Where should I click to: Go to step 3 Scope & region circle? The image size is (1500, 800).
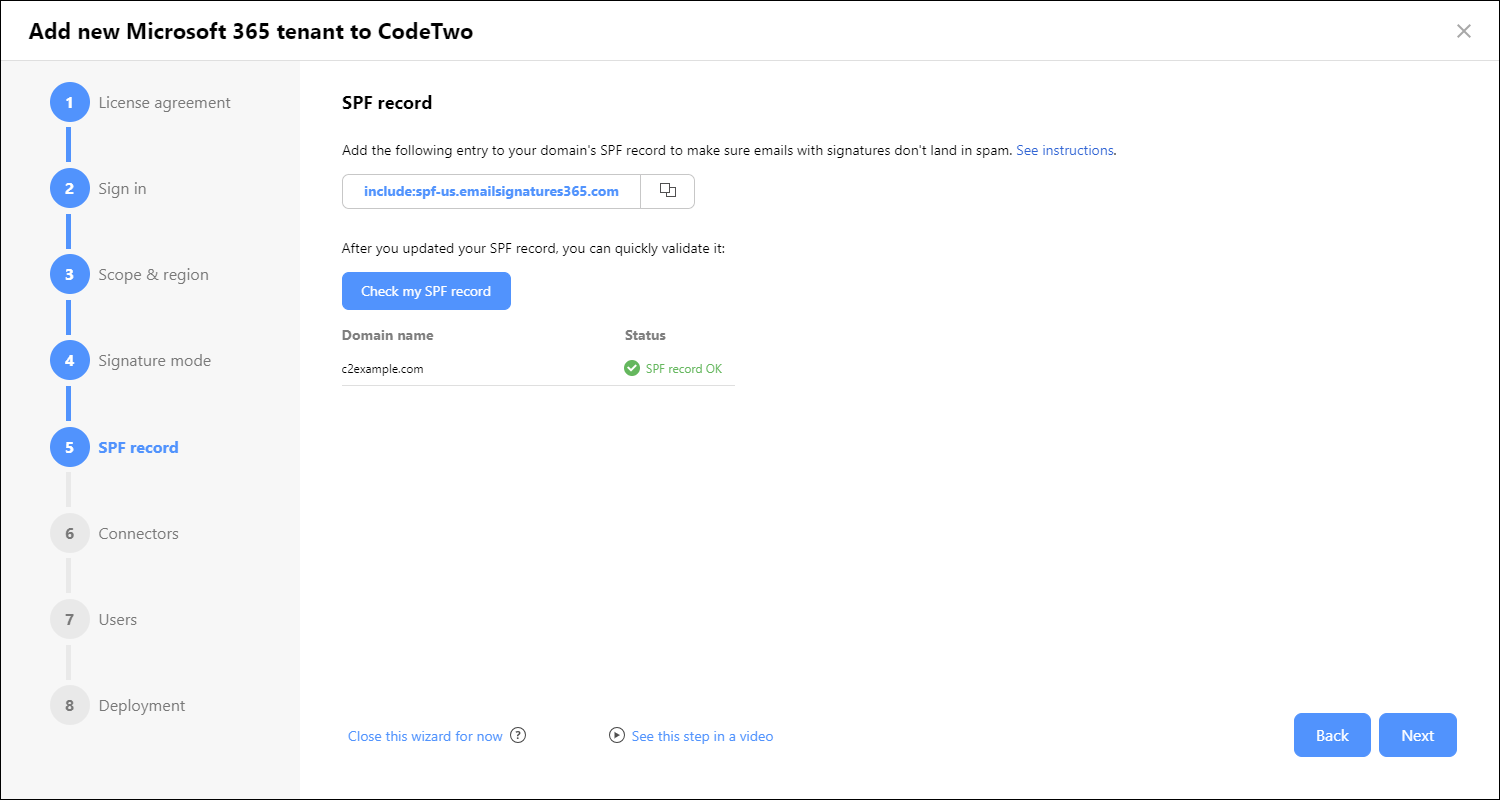tap(69, 274)
